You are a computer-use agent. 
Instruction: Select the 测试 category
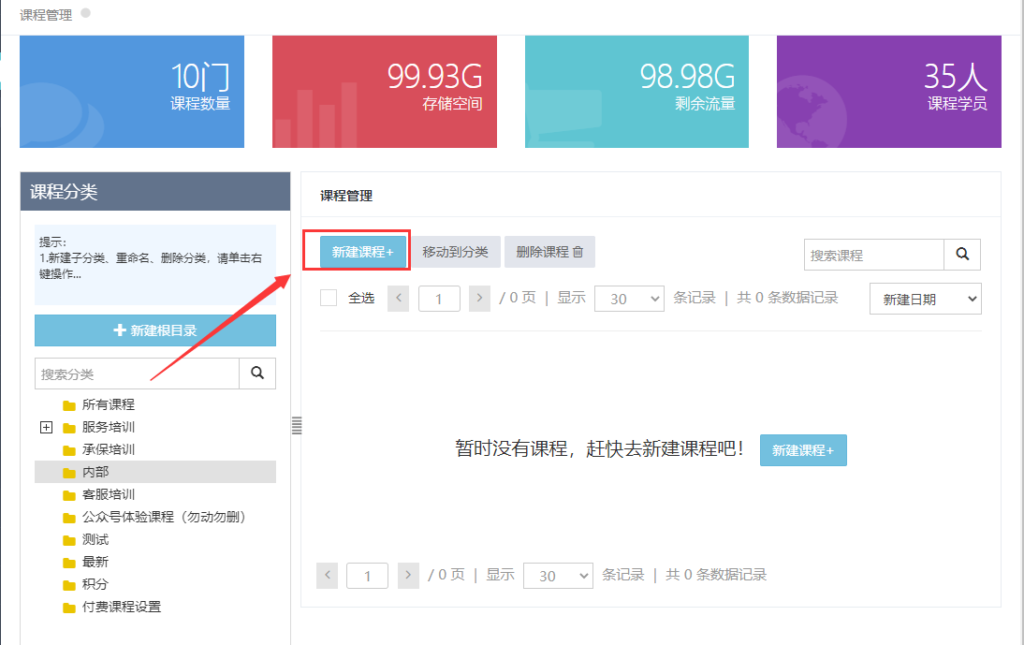(95, 539)
